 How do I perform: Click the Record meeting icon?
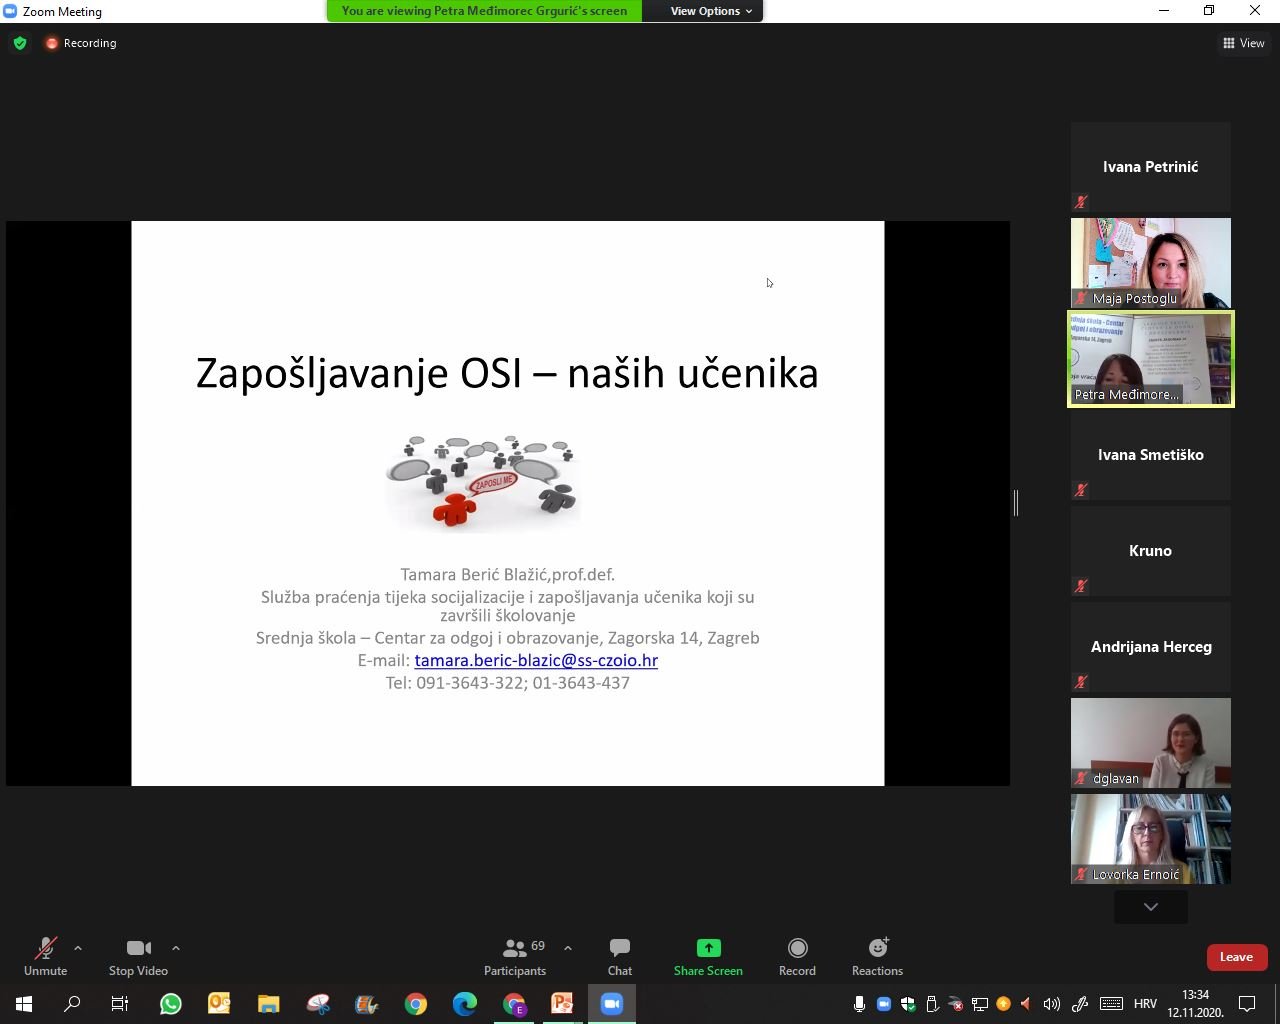pyautogui.click(x=797, y=948)
